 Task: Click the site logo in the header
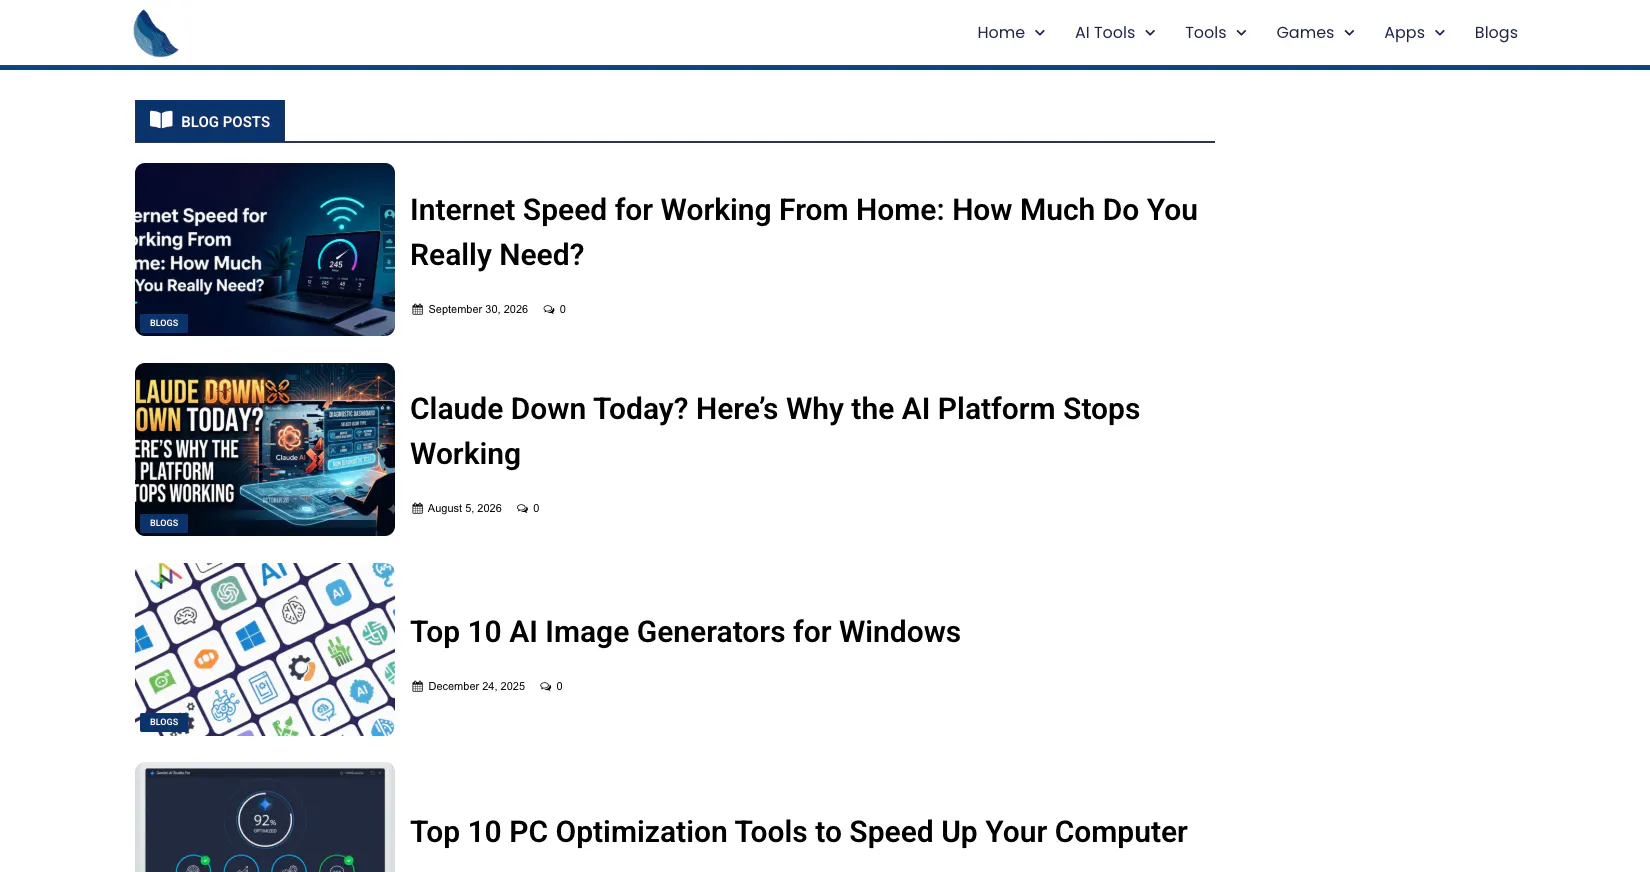pos(156,33)
